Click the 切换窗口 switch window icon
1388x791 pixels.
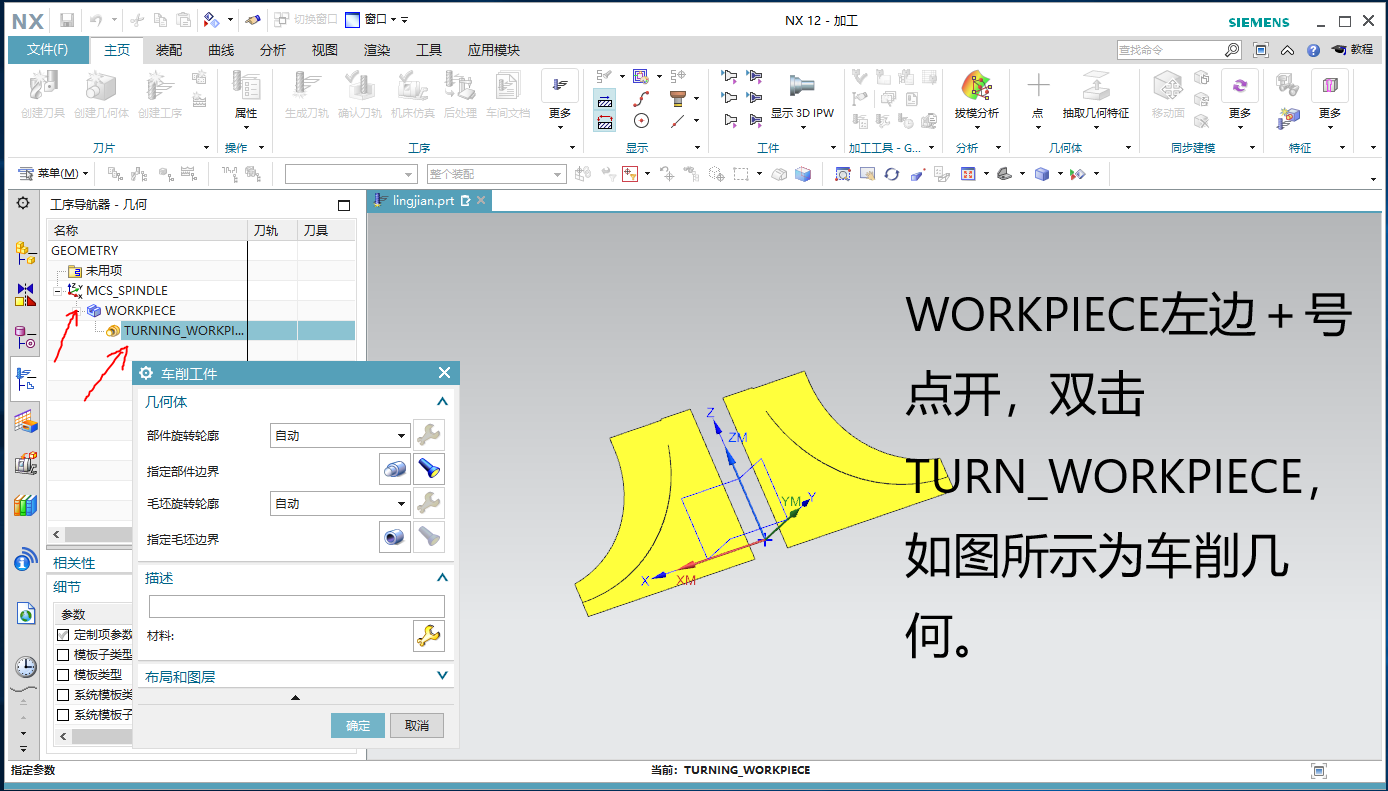click(x=305, y=19)
